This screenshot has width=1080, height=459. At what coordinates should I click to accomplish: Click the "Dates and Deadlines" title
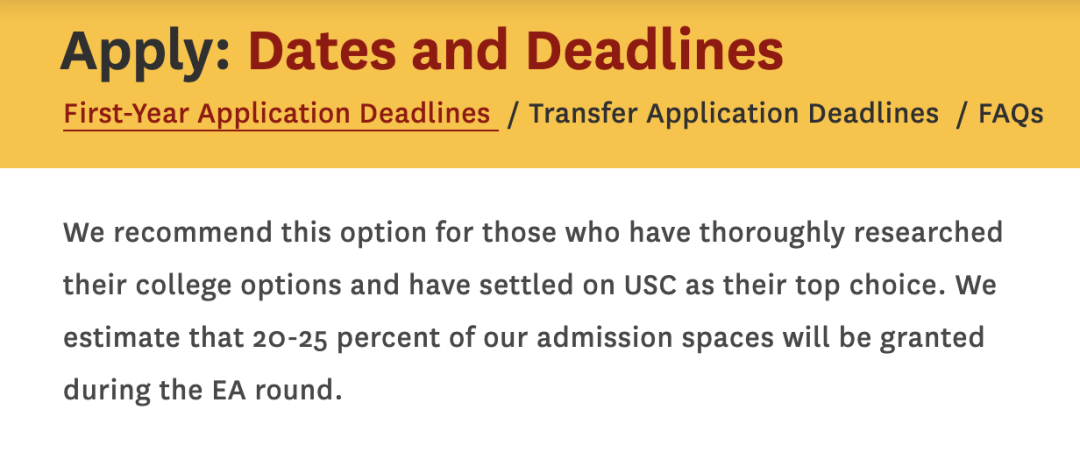pos(515,51)
